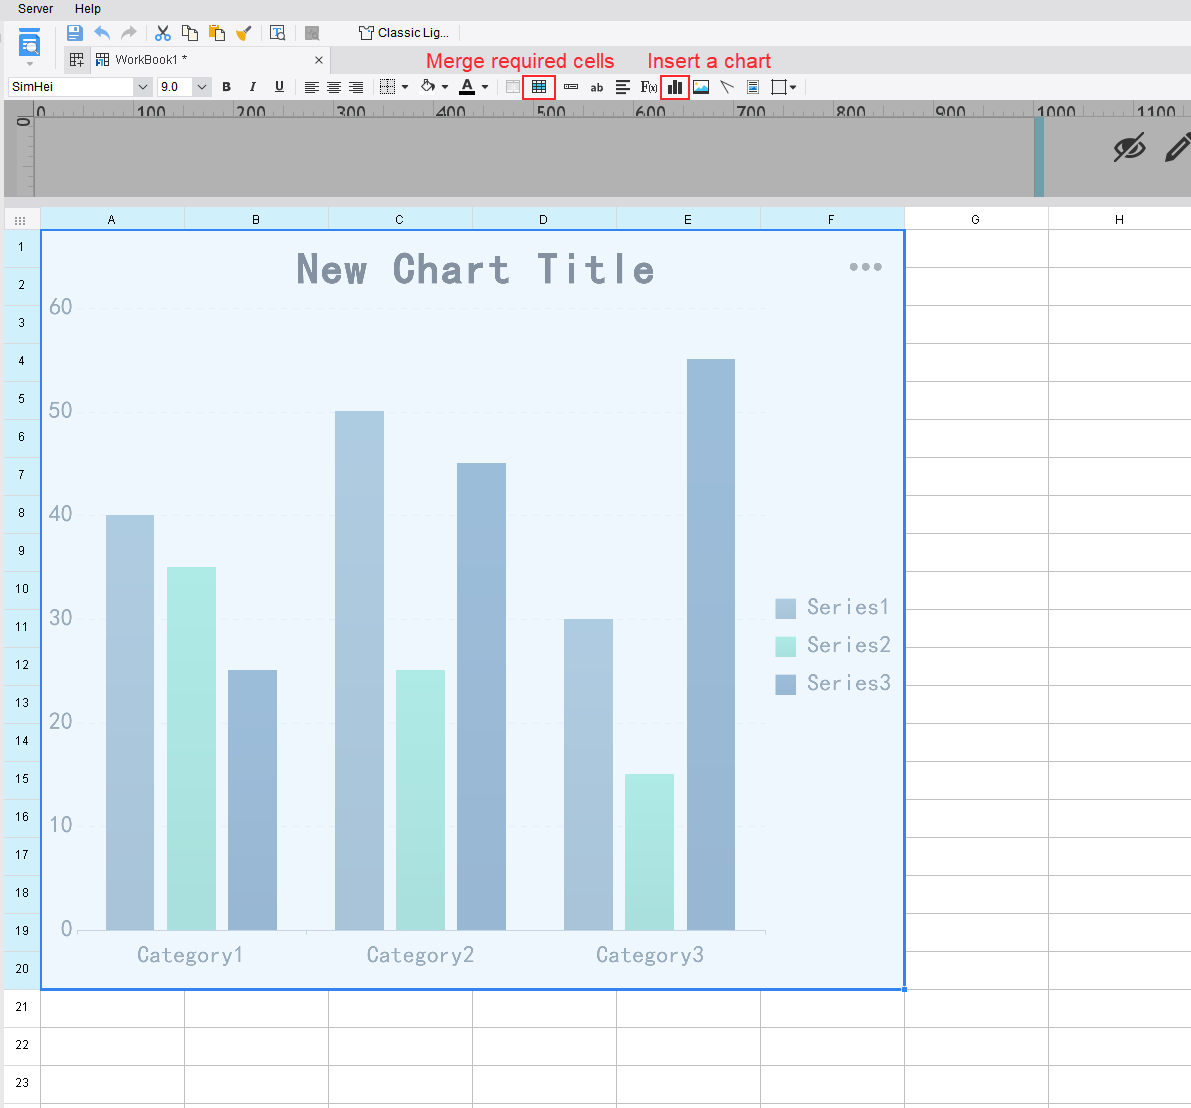Open the SimHei font name dropdown
Screen dimensions: 1191x1108
point(143,87)
